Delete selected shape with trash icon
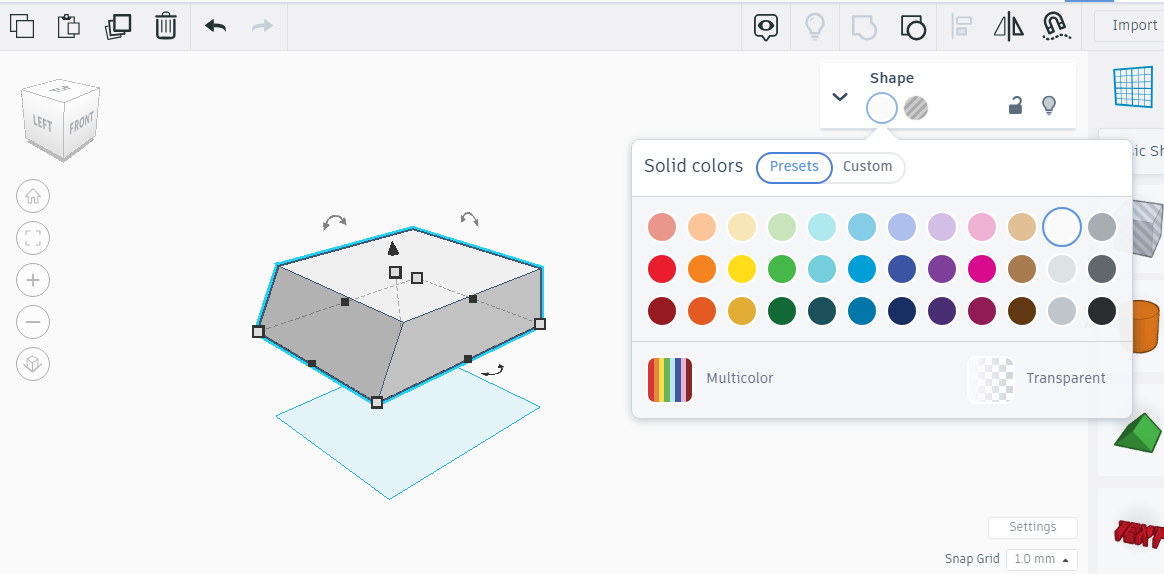1164x574 pixels. click(x=166, y=26)
